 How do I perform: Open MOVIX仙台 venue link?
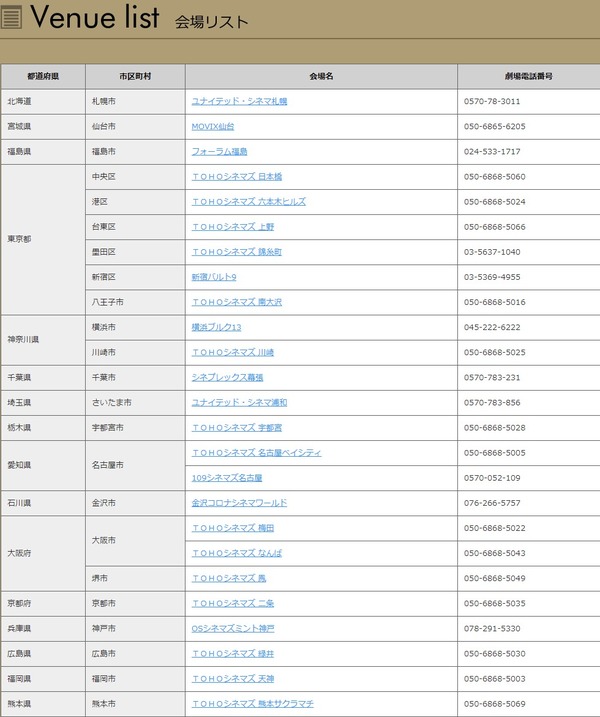click(213, 127)
